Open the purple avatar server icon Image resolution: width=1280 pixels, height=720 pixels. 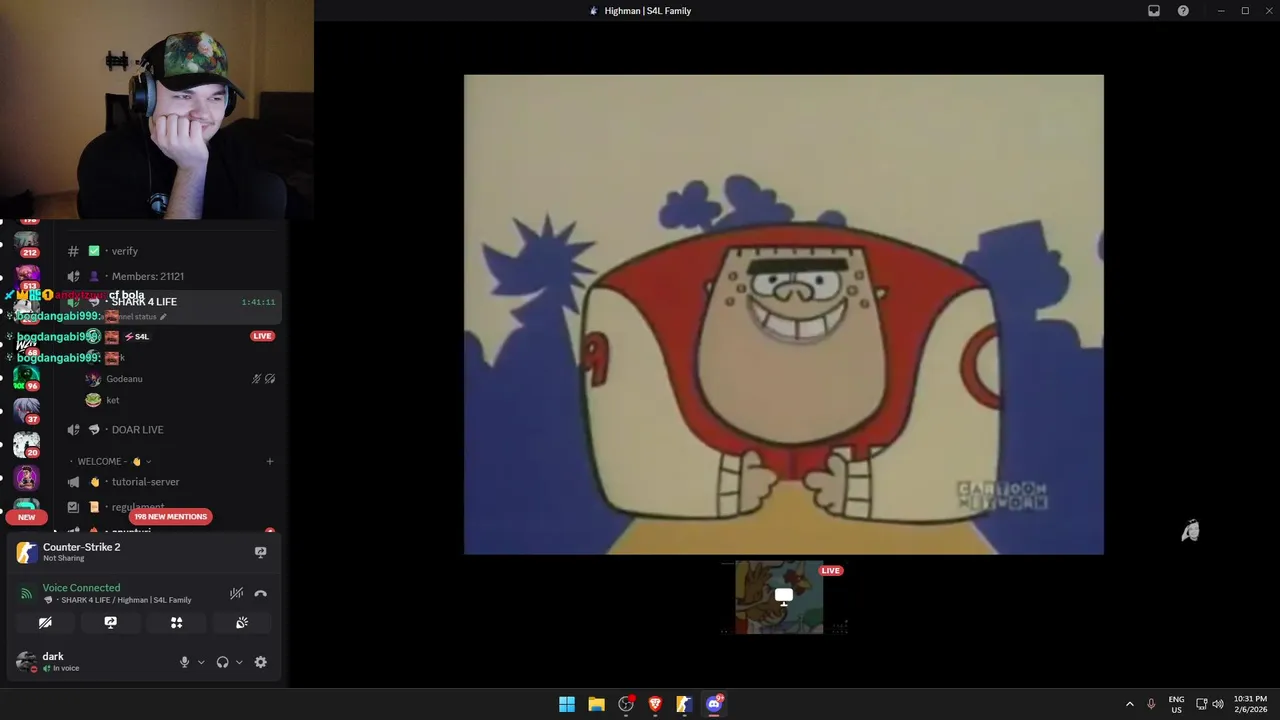pos(26,478)
